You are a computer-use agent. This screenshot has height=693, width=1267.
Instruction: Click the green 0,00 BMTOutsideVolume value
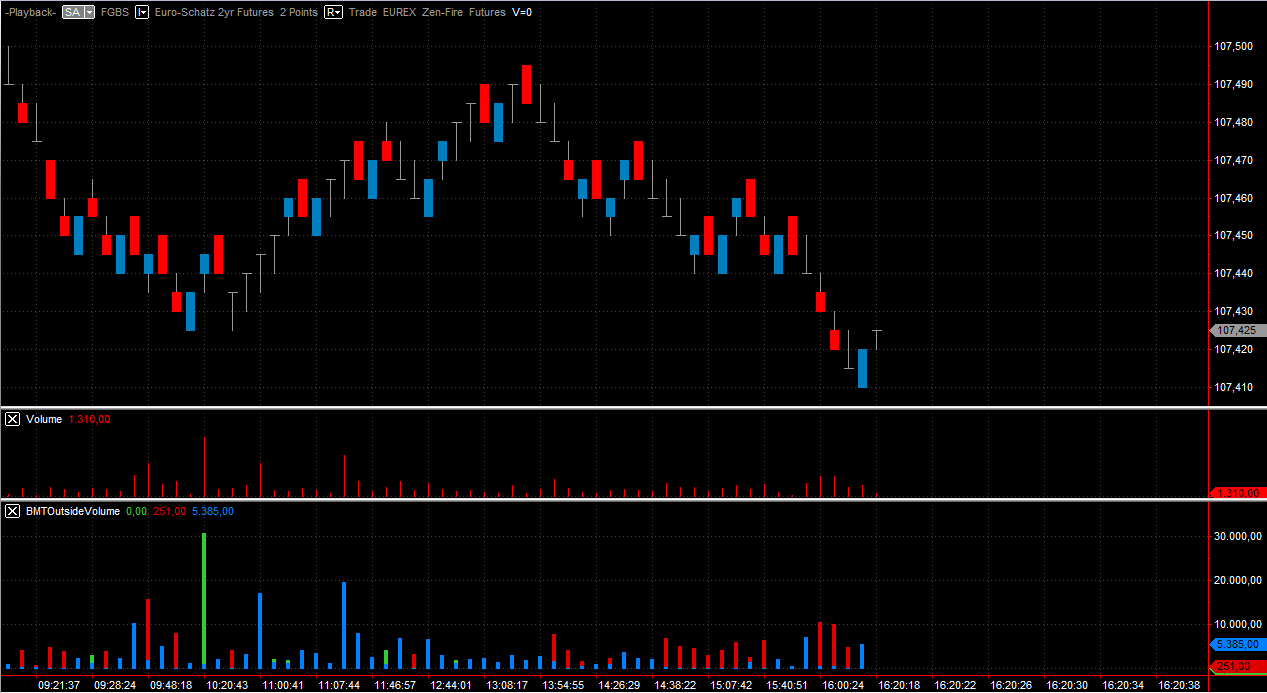pos(136,511)
